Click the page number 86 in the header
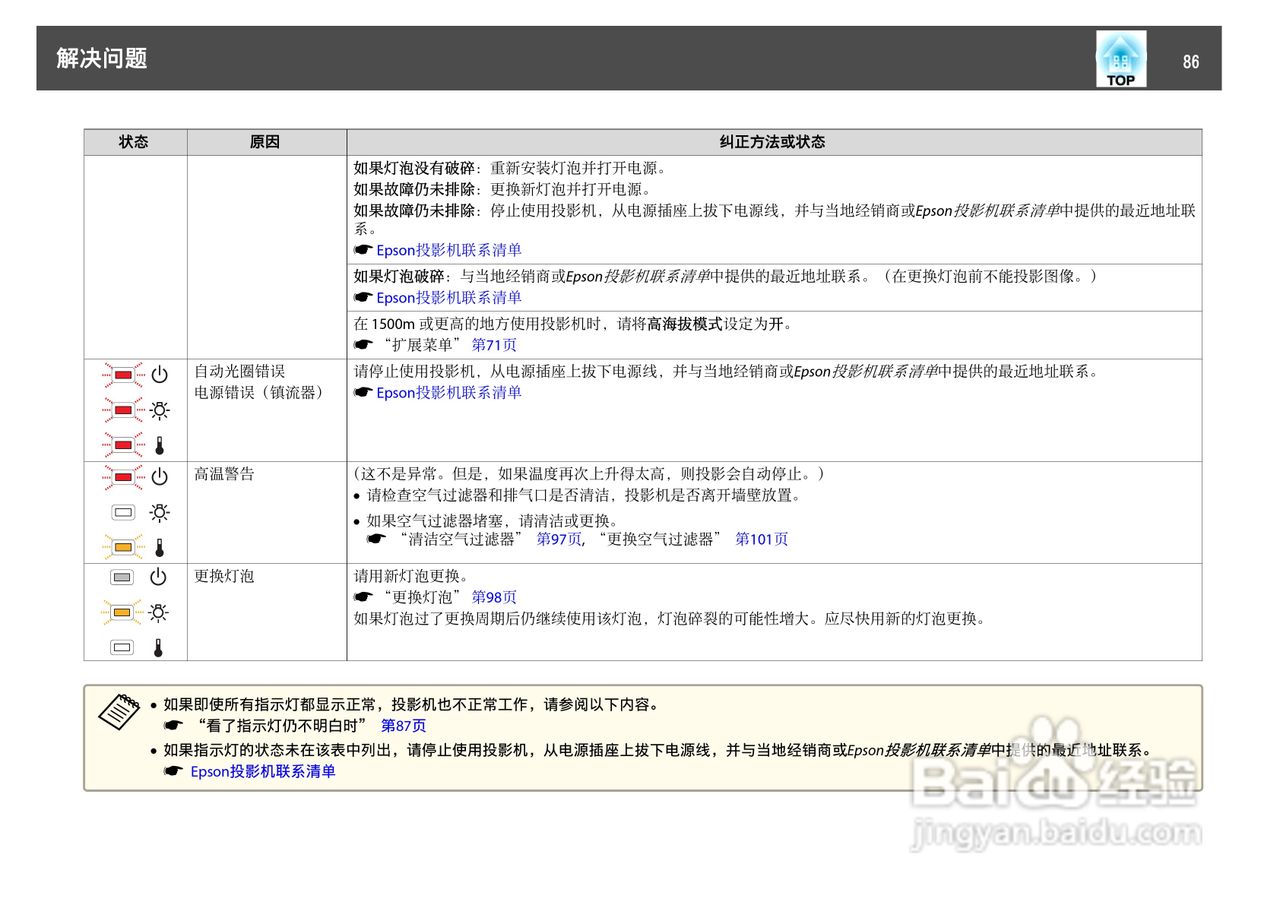1280x905 pixels. pos(1191,61)
